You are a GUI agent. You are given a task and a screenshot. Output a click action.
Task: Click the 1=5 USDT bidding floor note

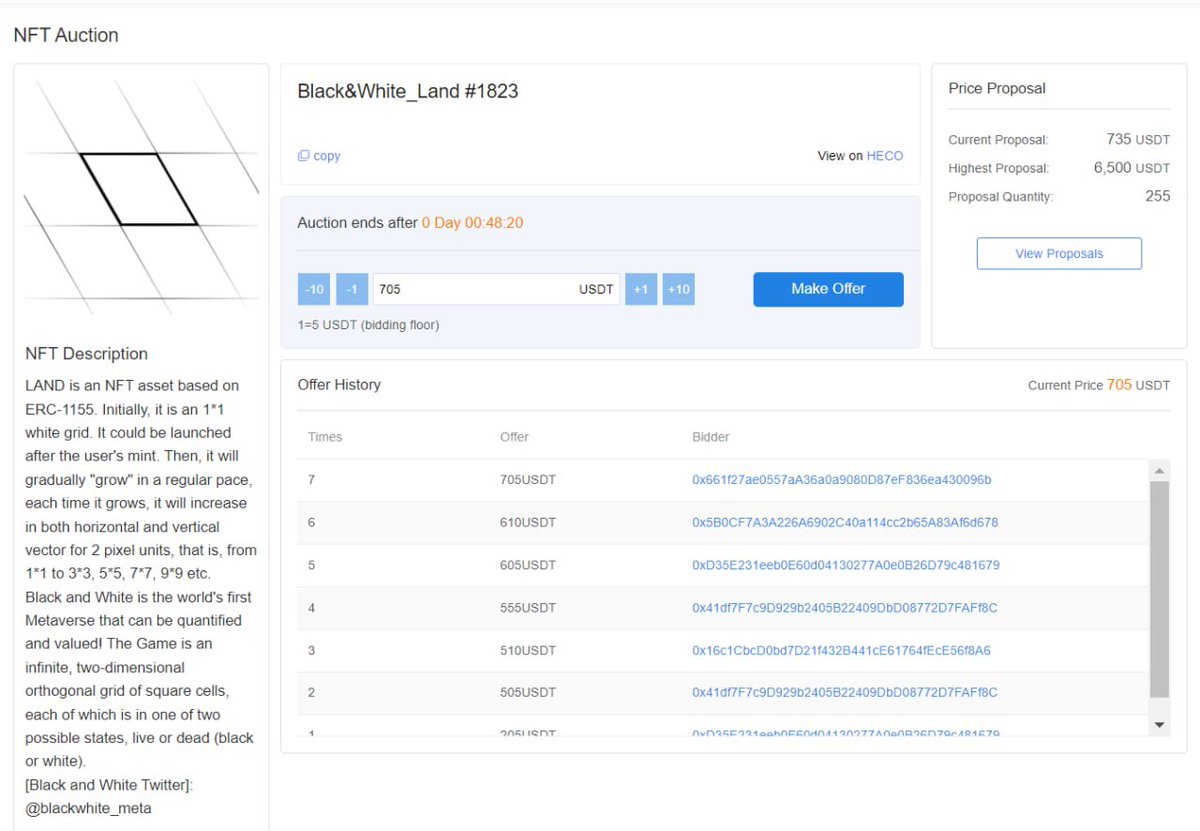pos(368,325)
